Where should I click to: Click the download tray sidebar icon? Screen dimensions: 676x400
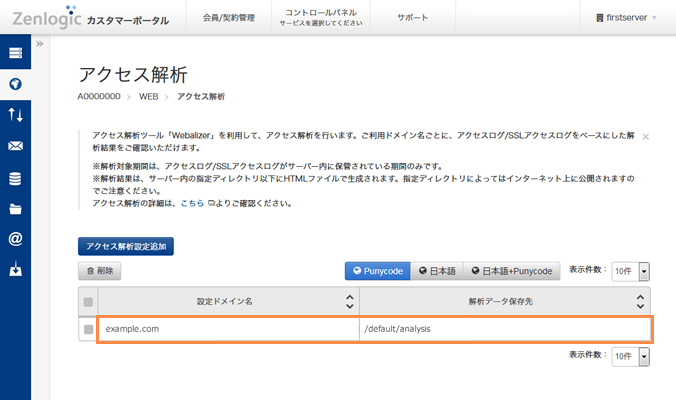(15, 270)
